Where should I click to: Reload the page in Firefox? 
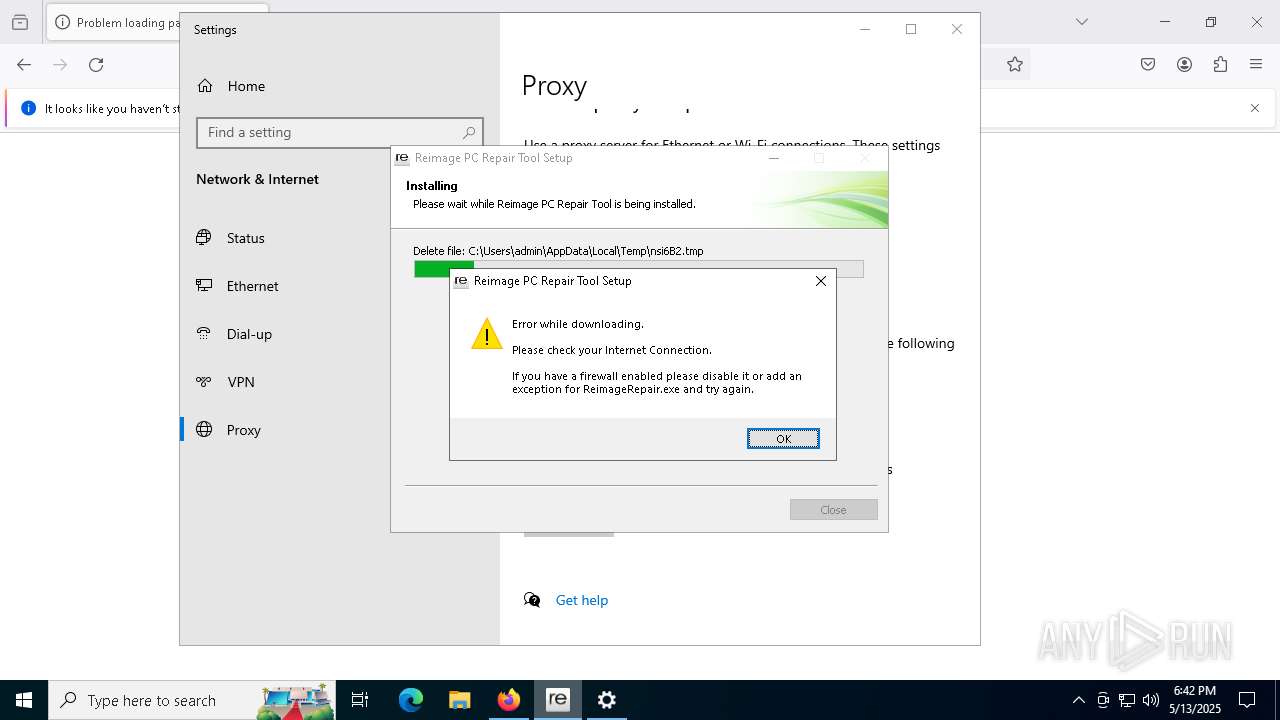pos(96,65)
